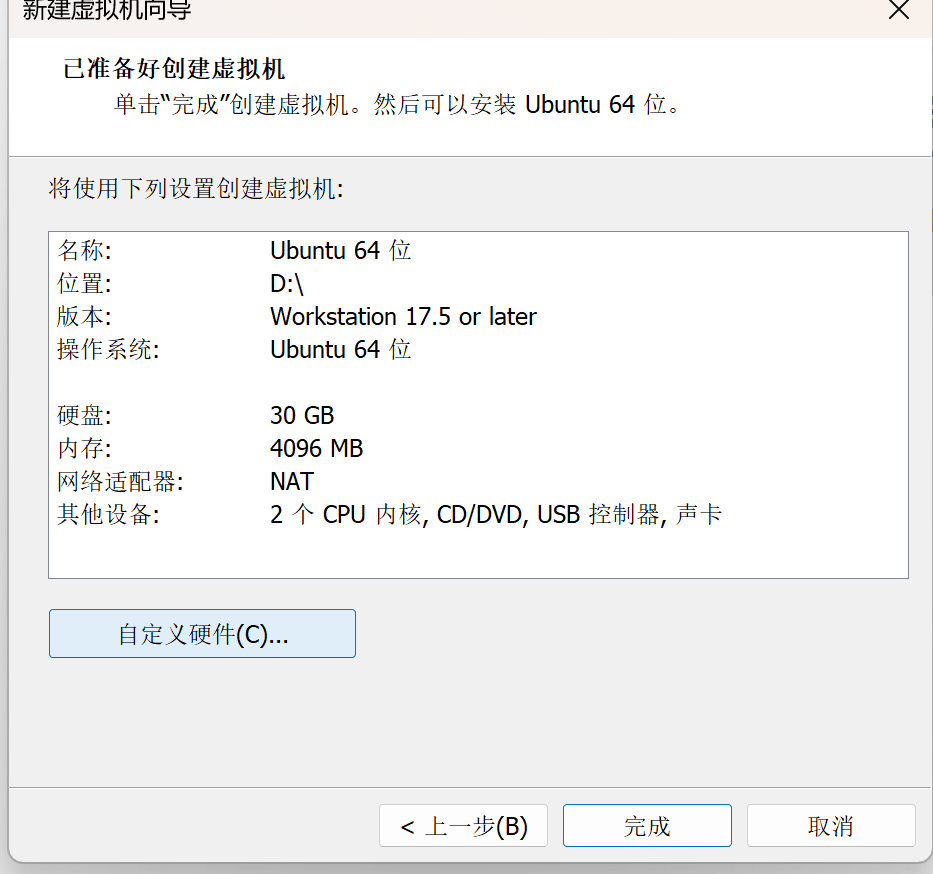The image size is (933, 874).
Task: Click the 版本: label
Action: point(84,317)
